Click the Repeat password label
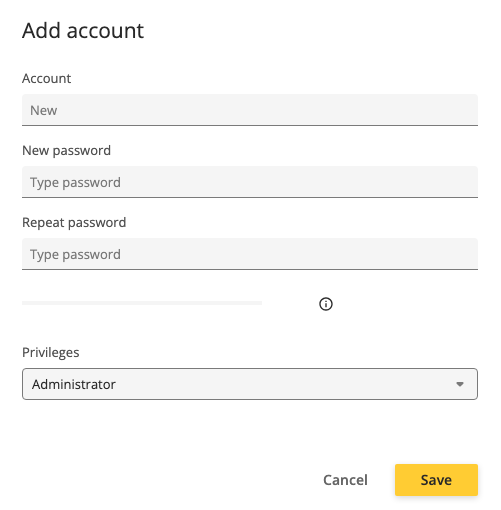 click(x=74, y=223)
